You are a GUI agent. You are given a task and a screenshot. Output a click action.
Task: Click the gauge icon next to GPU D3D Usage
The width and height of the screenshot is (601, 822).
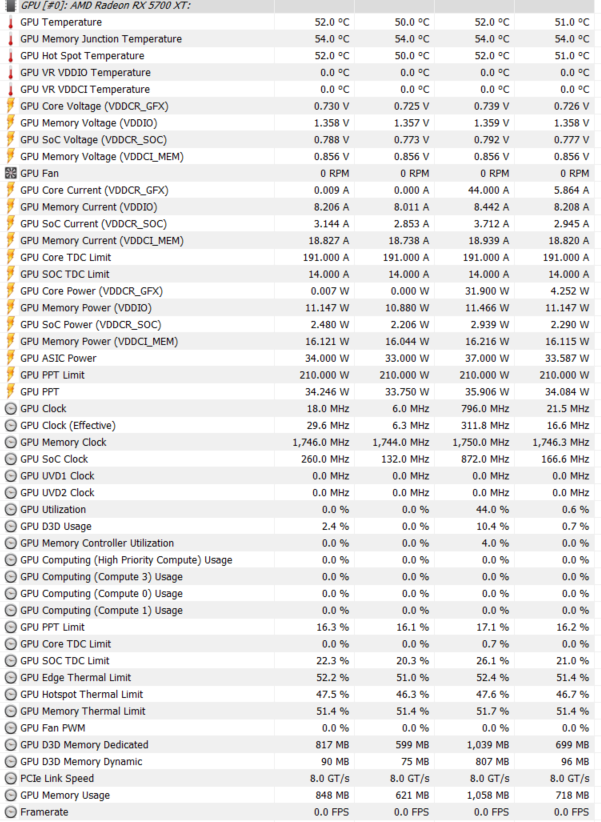pyautogui.click(x=10, y=526)
